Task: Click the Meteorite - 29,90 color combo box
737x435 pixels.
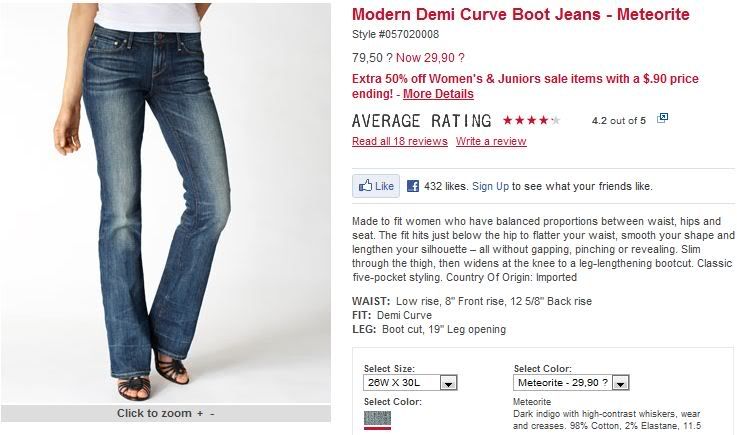Action: 571,383
